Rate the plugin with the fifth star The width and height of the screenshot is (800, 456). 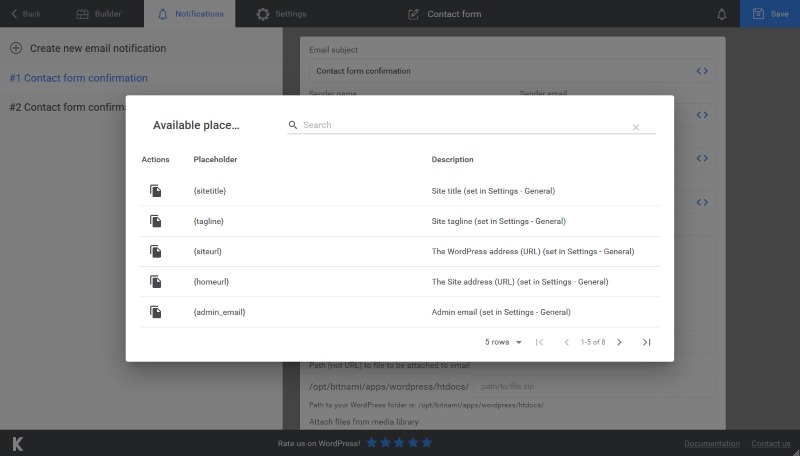click(x=427, y=442)
